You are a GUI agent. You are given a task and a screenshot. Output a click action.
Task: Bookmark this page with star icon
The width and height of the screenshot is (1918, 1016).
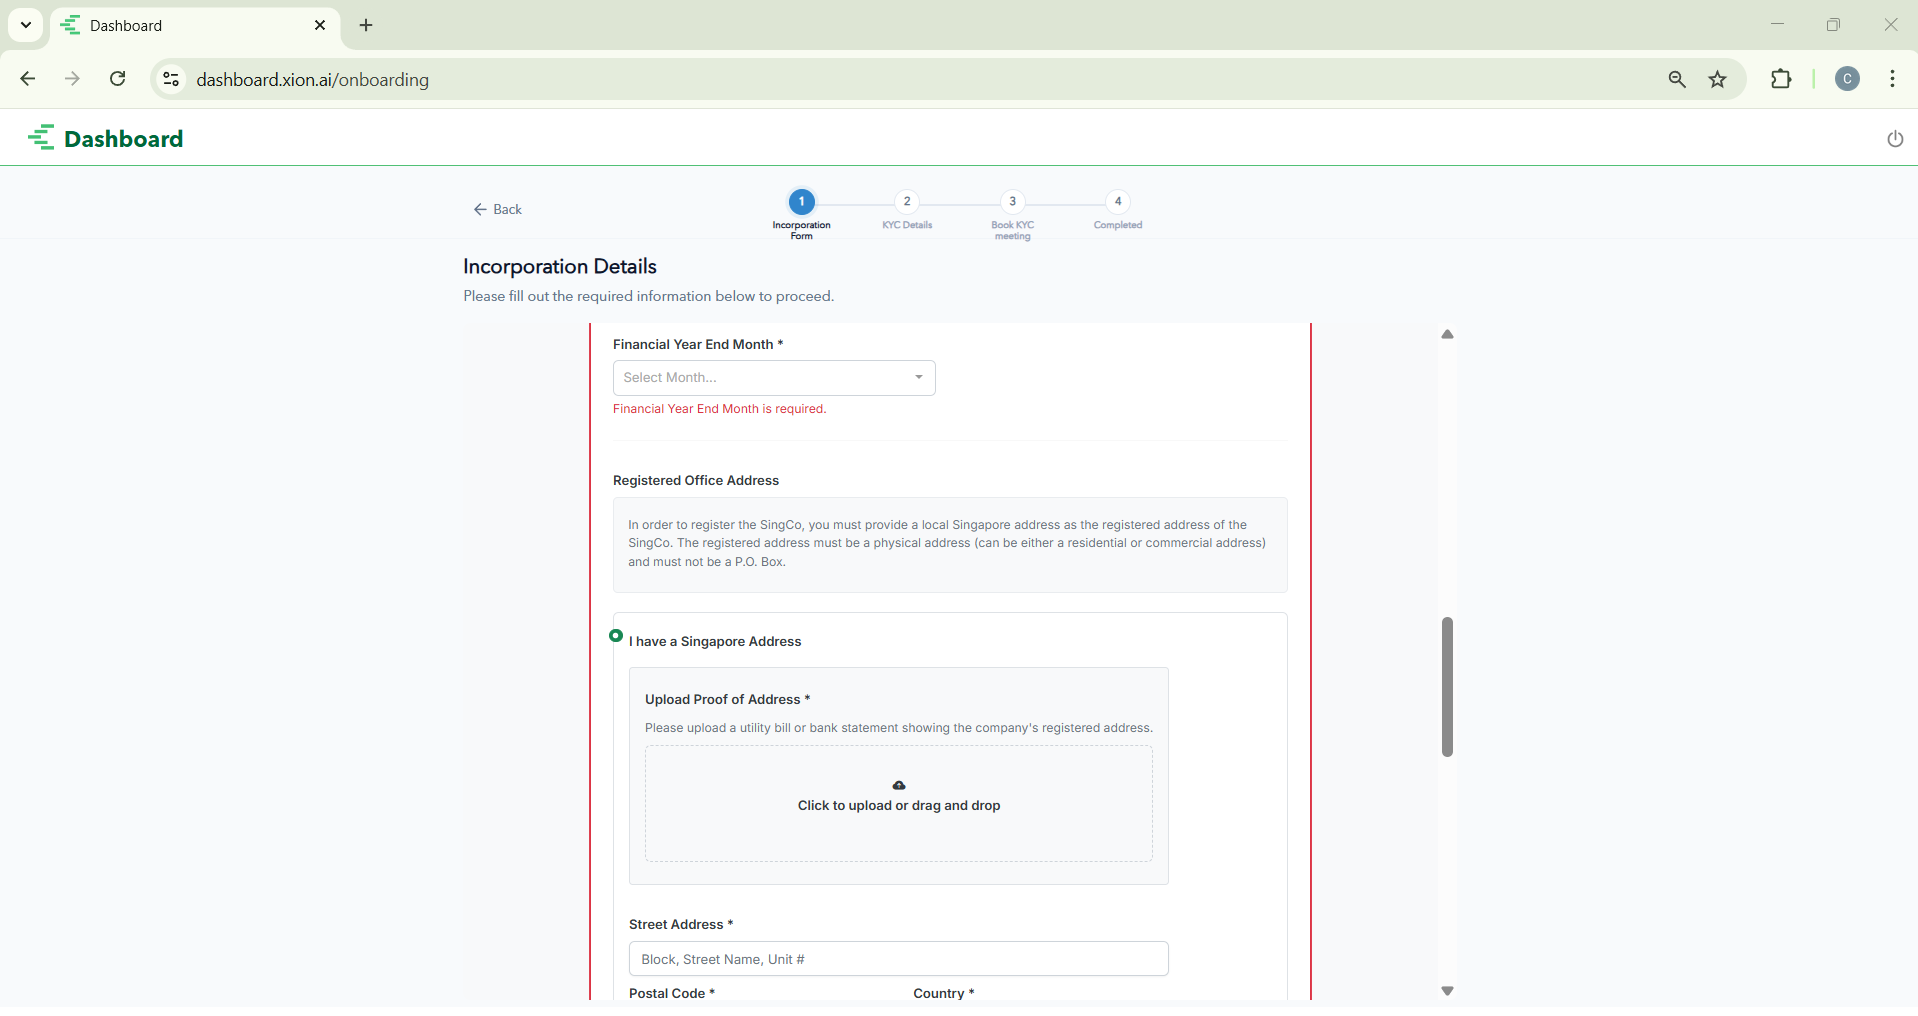(1717, 80)
